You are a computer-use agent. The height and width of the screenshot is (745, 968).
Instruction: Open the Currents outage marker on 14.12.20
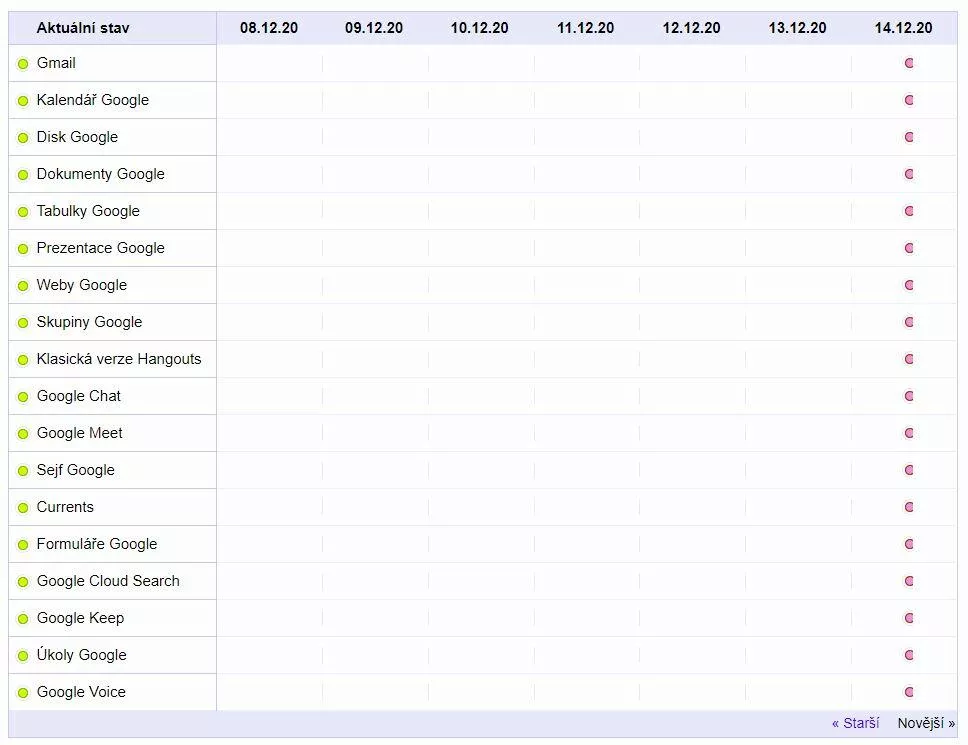(x=909, y=507)
